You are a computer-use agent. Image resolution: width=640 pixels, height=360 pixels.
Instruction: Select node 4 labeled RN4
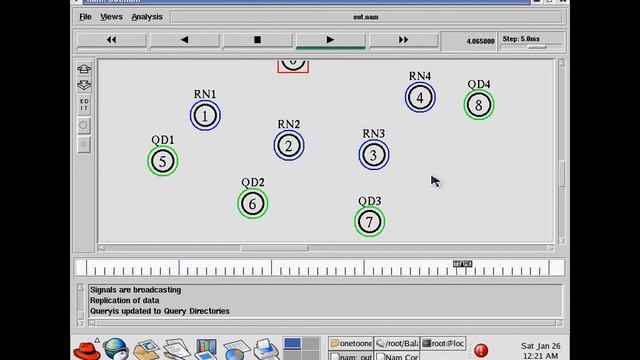coord(420,98)
